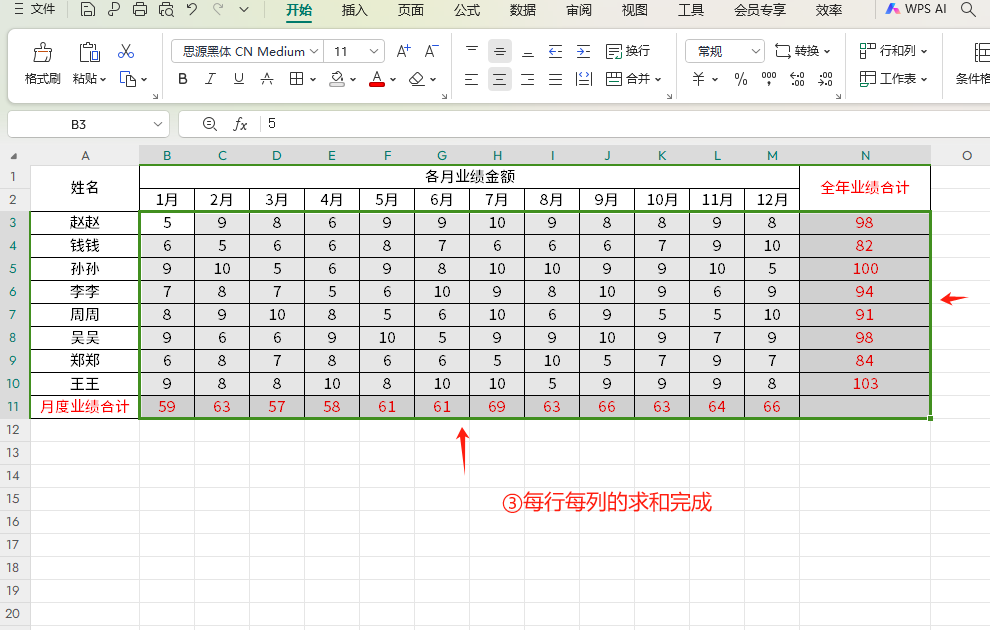Click the search magnifier icon at top right

[x=968, y=9]
